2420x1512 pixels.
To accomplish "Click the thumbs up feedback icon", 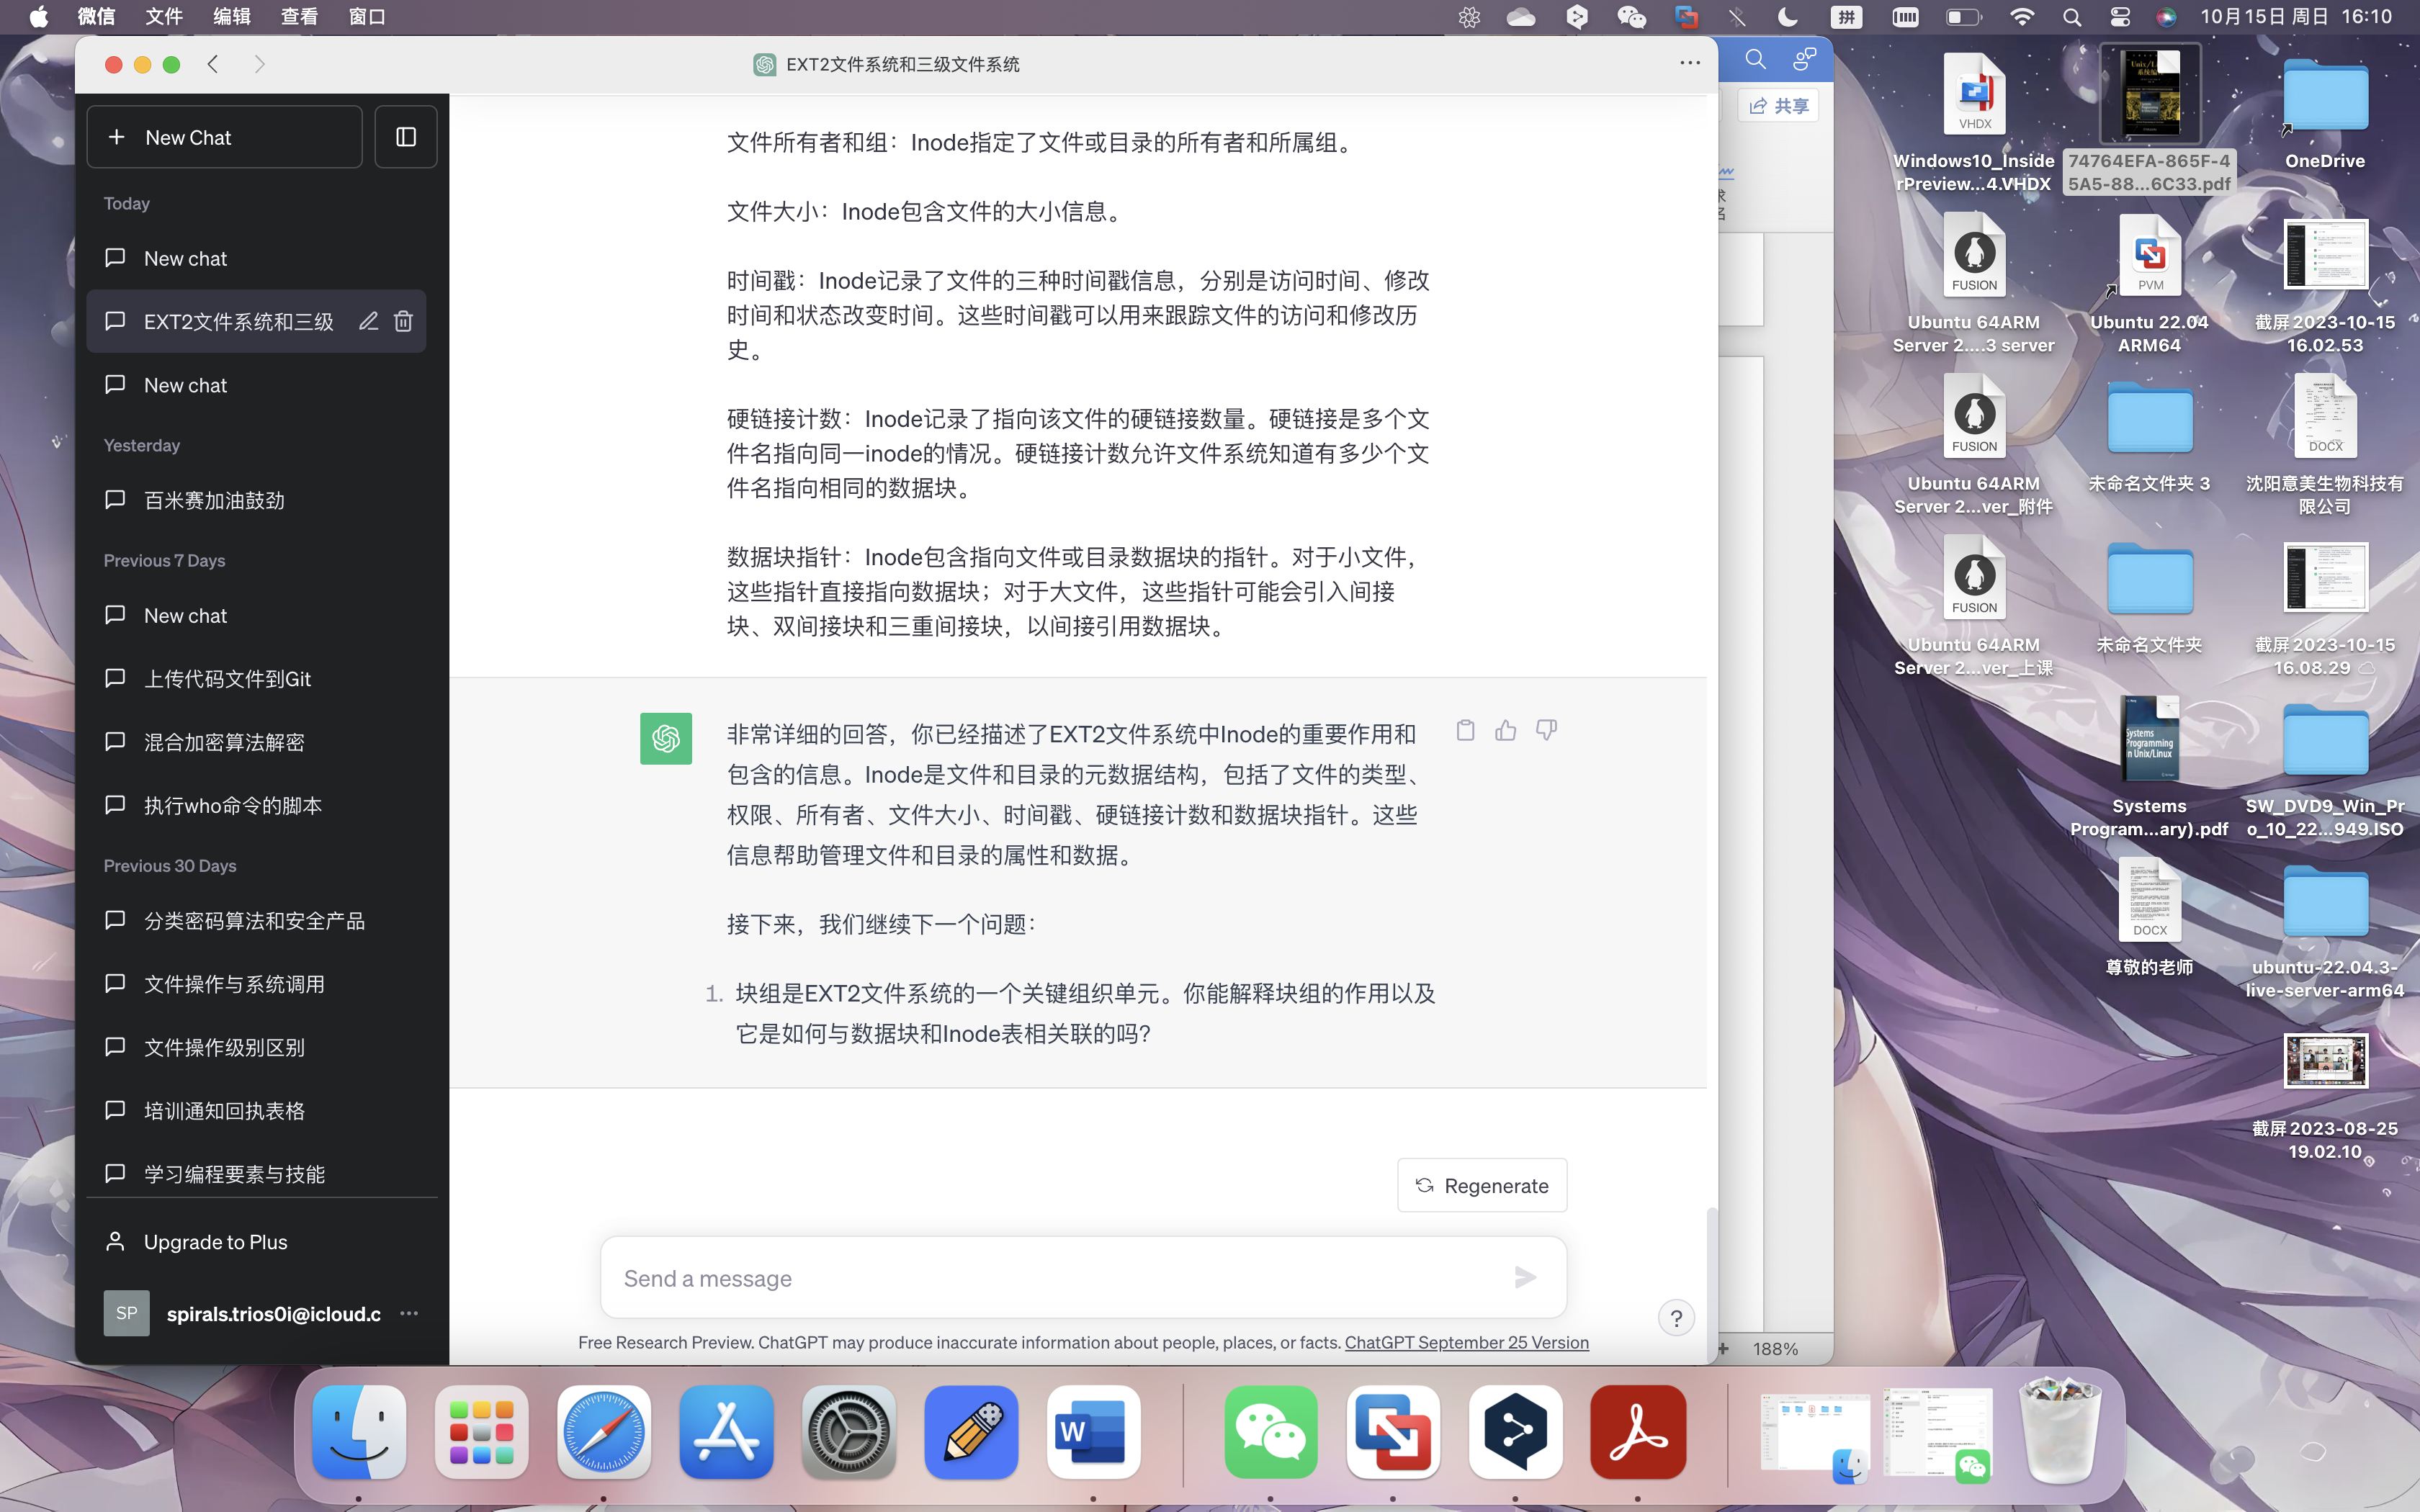I will pos(1505,730).
